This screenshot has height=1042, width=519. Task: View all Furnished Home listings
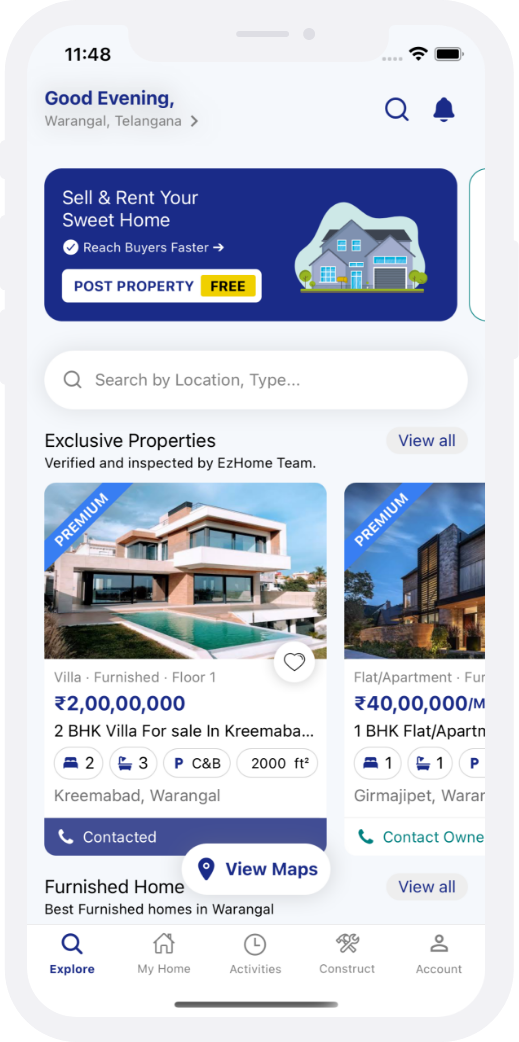pyautogui.click(x=427, y=886)
